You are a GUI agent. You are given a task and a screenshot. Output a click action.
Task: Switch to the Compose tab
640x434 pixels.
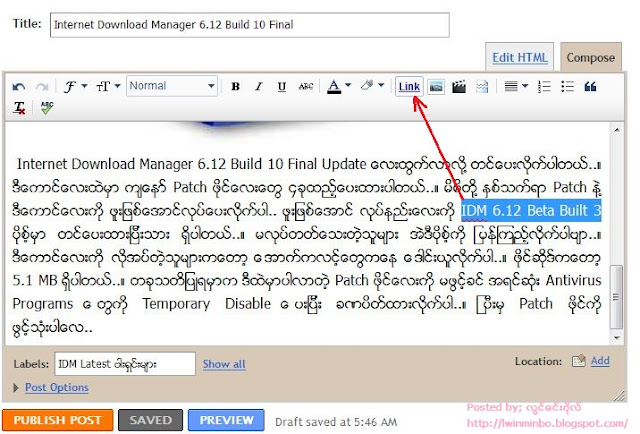point(591,58)
